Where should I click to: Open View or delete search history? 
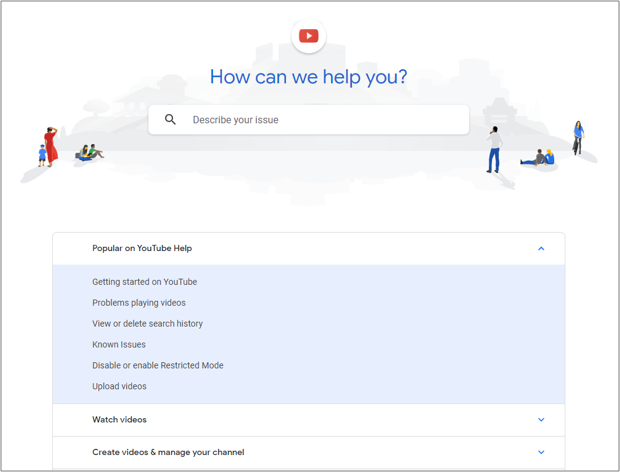click(x=147, y=324)
